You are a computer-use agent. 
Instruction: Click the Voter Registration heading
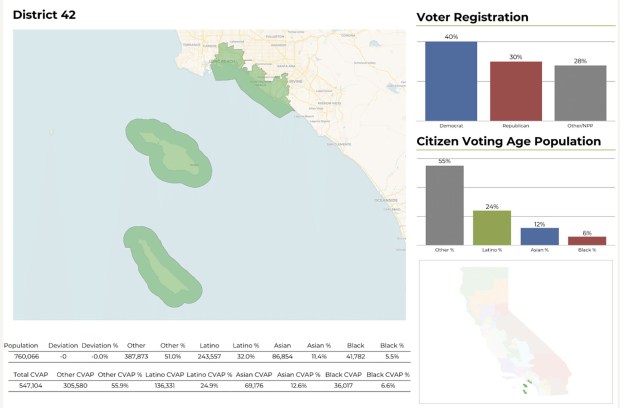[472, 17]
